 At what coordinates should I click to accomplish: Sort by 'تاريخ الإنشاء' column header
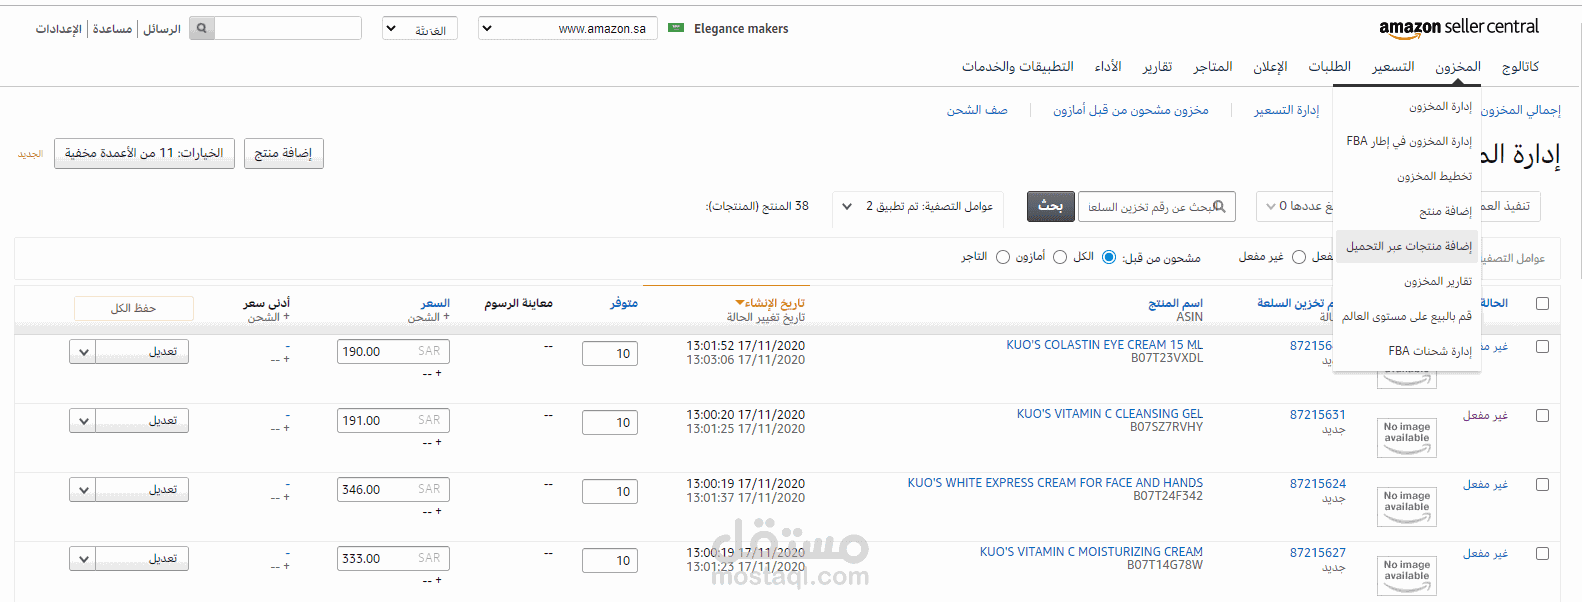click(770, 303)
